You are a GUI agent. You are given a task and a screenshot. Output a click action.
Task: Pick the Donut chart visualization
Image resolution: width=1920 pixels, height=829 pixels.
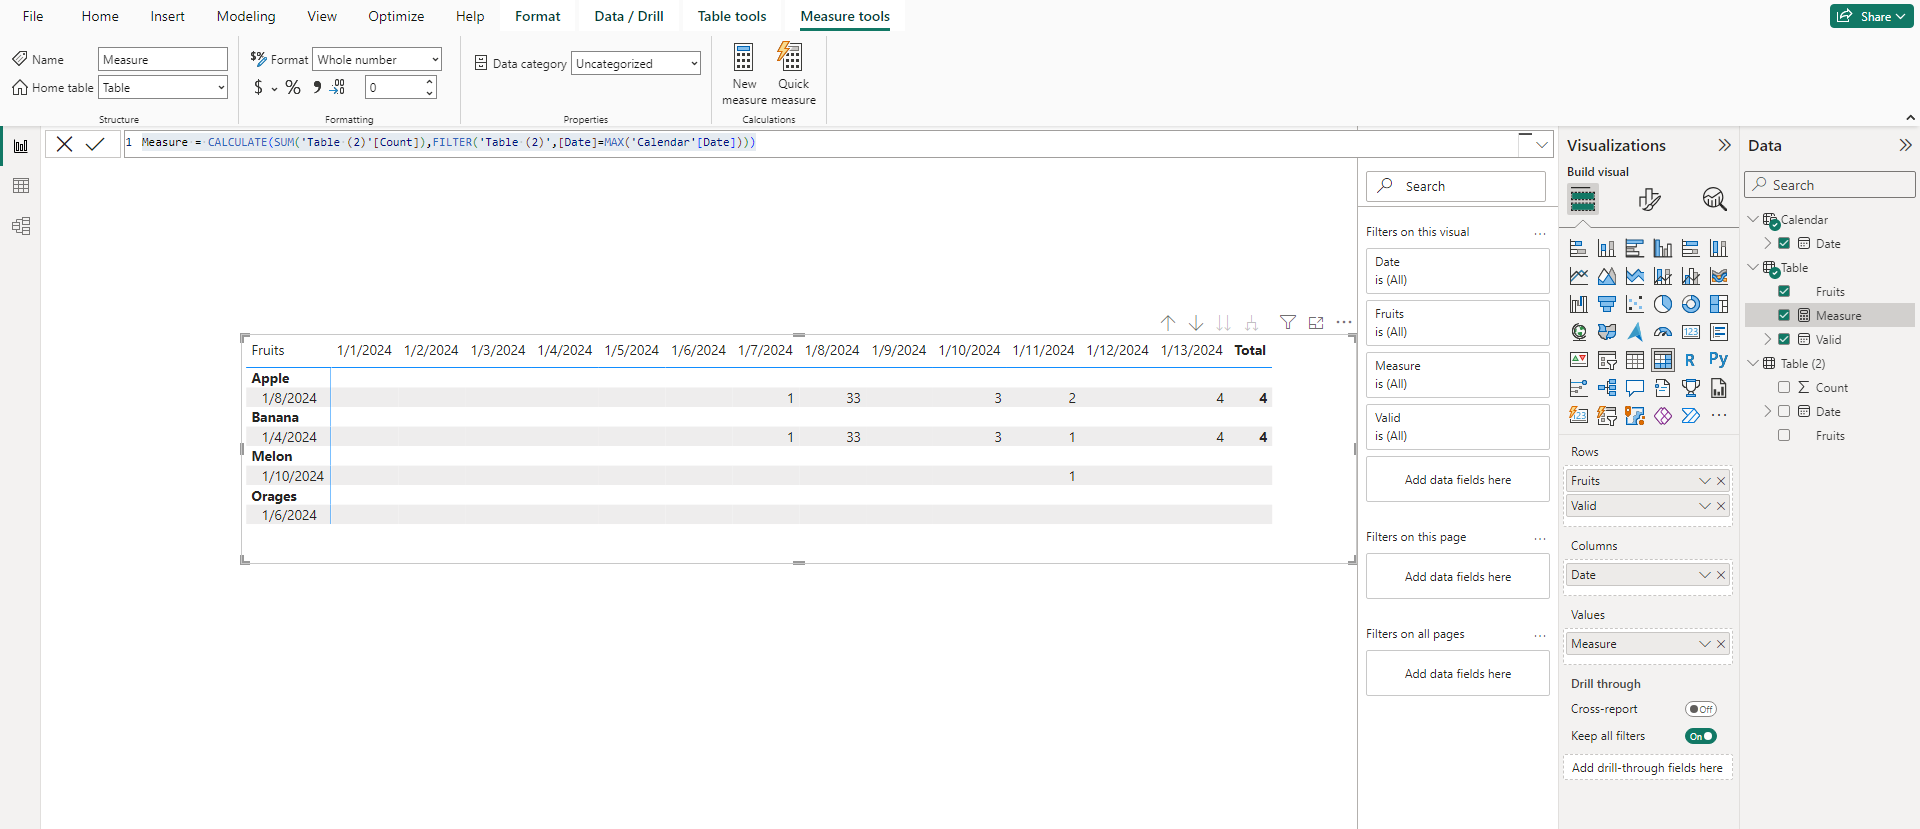click(x=1691, y=304)
